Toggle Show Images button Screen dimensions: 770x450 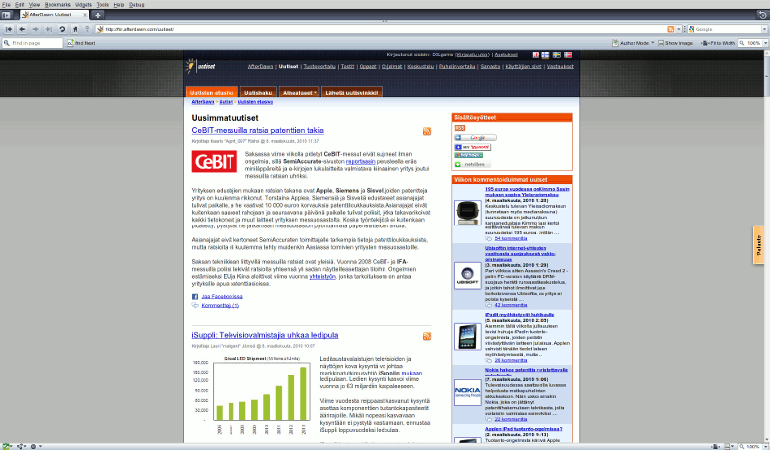[676, 43]
